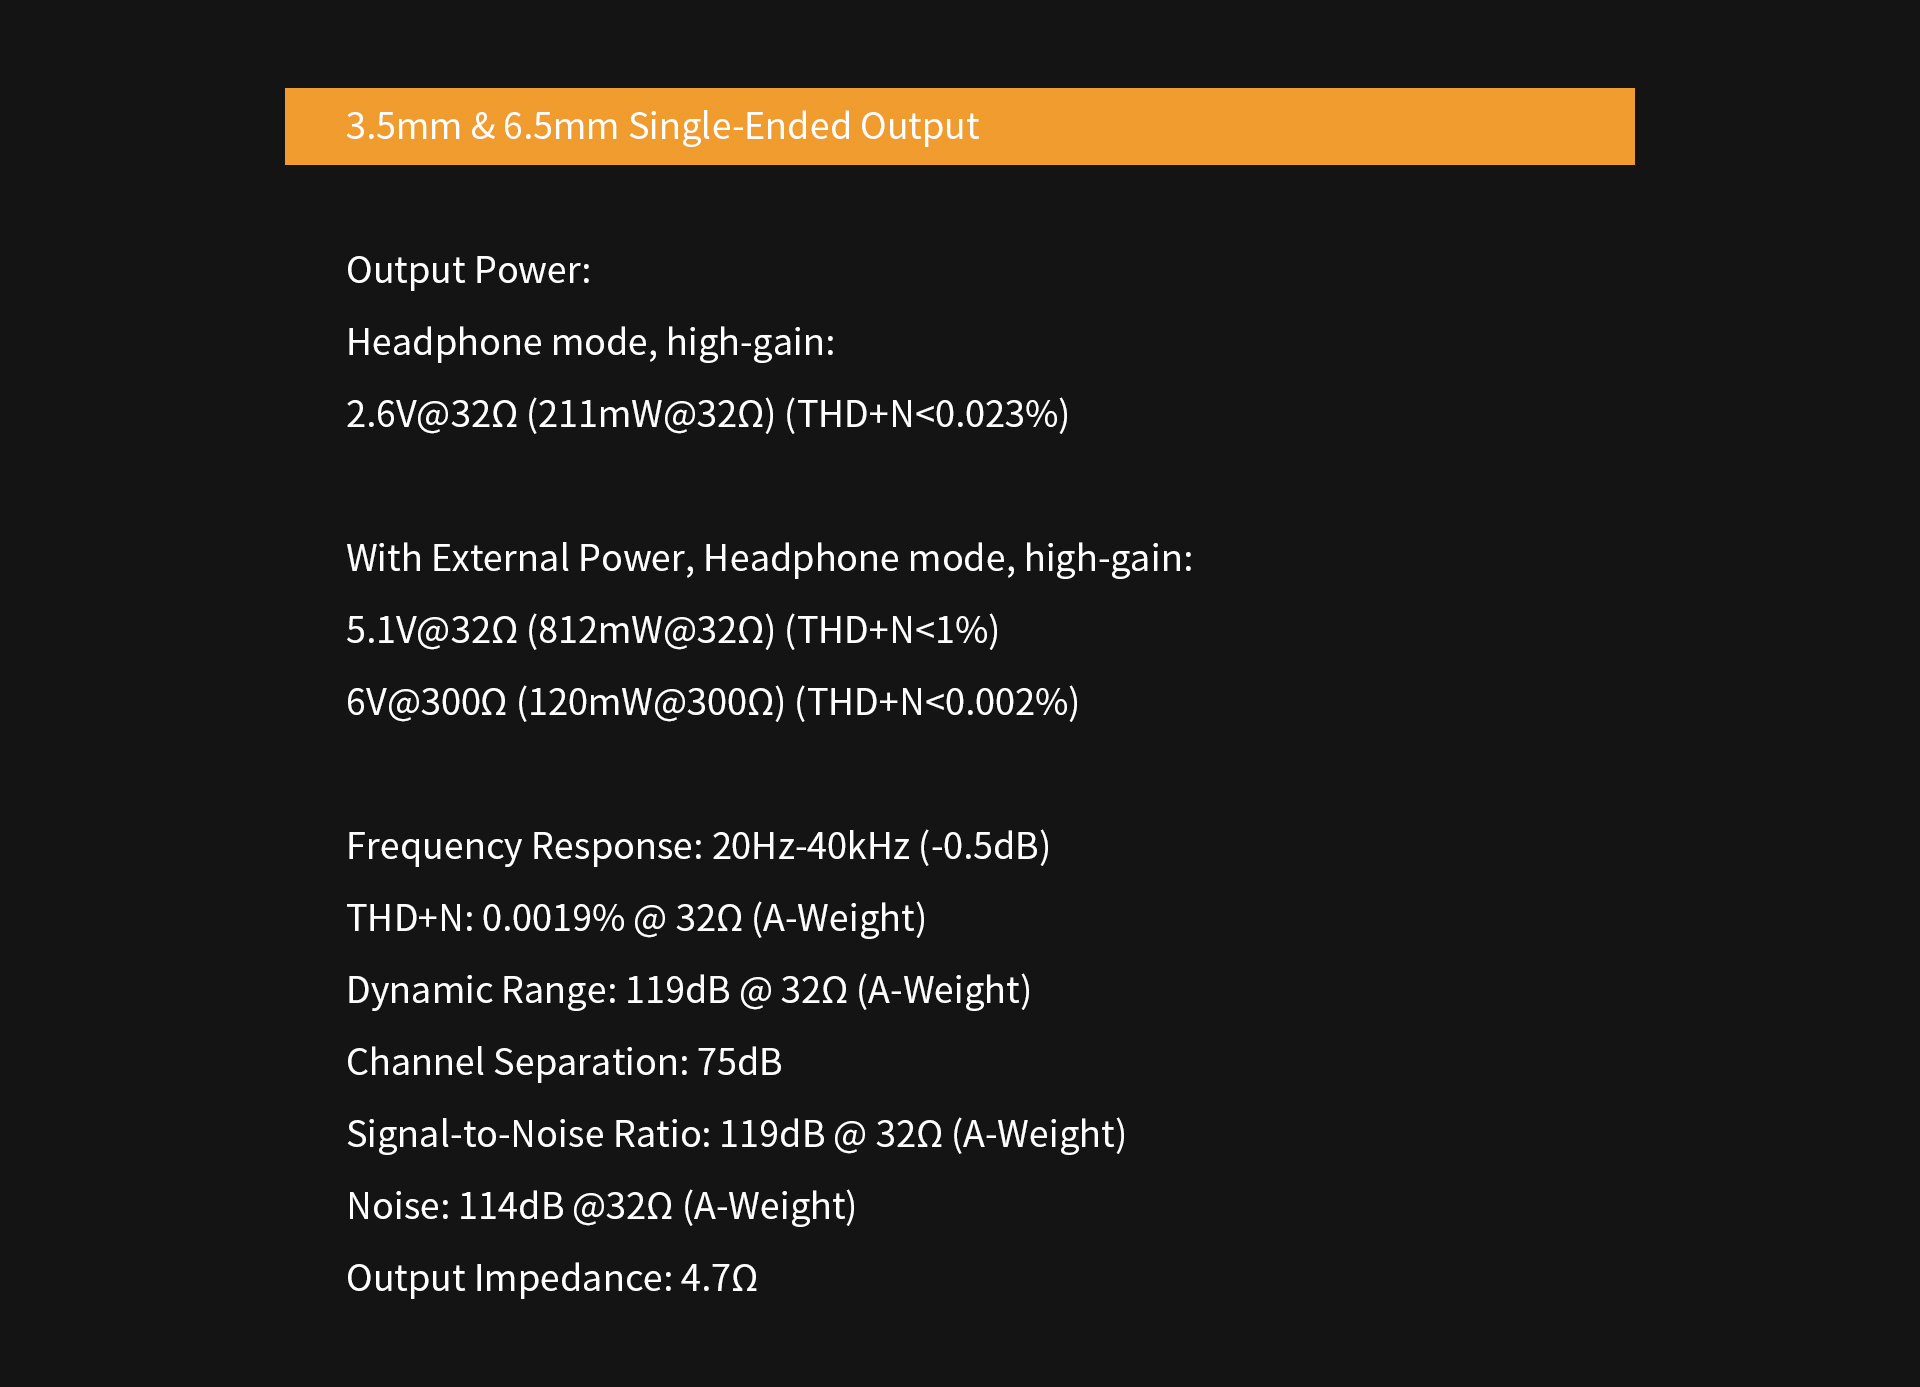Click the orange Single-Ended Output header banner
Viewport: 1920px width, 1387px height.
point(959,126)
